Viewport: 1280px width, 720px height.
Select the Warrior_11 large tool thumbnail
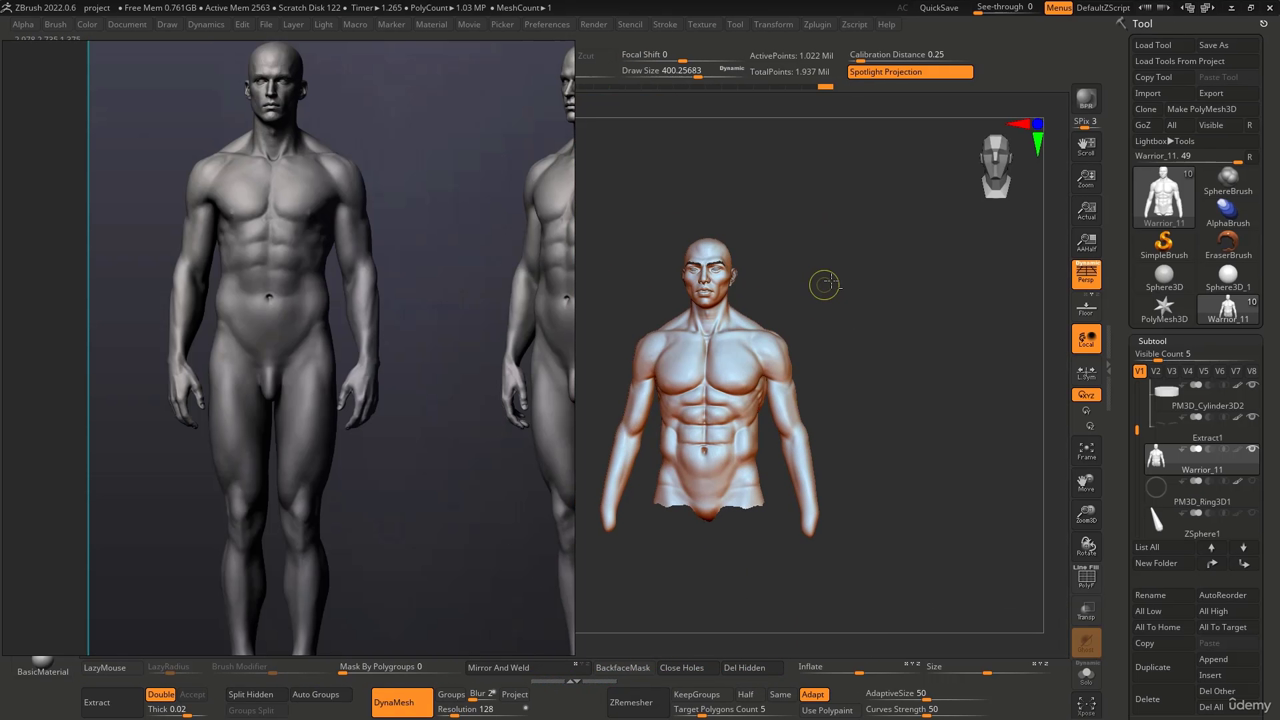1164,197
